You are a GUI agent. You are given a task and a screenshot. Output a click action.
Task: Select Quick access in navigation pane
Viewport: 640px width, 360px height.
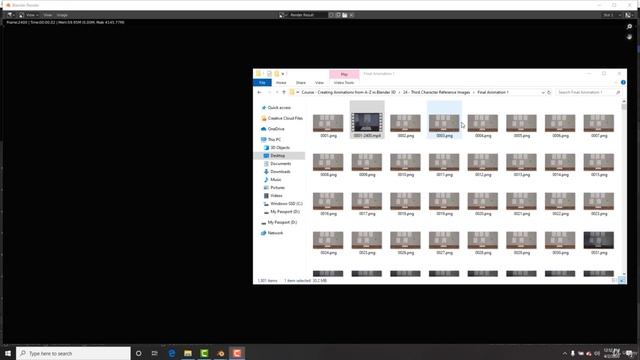click(279, 108)
